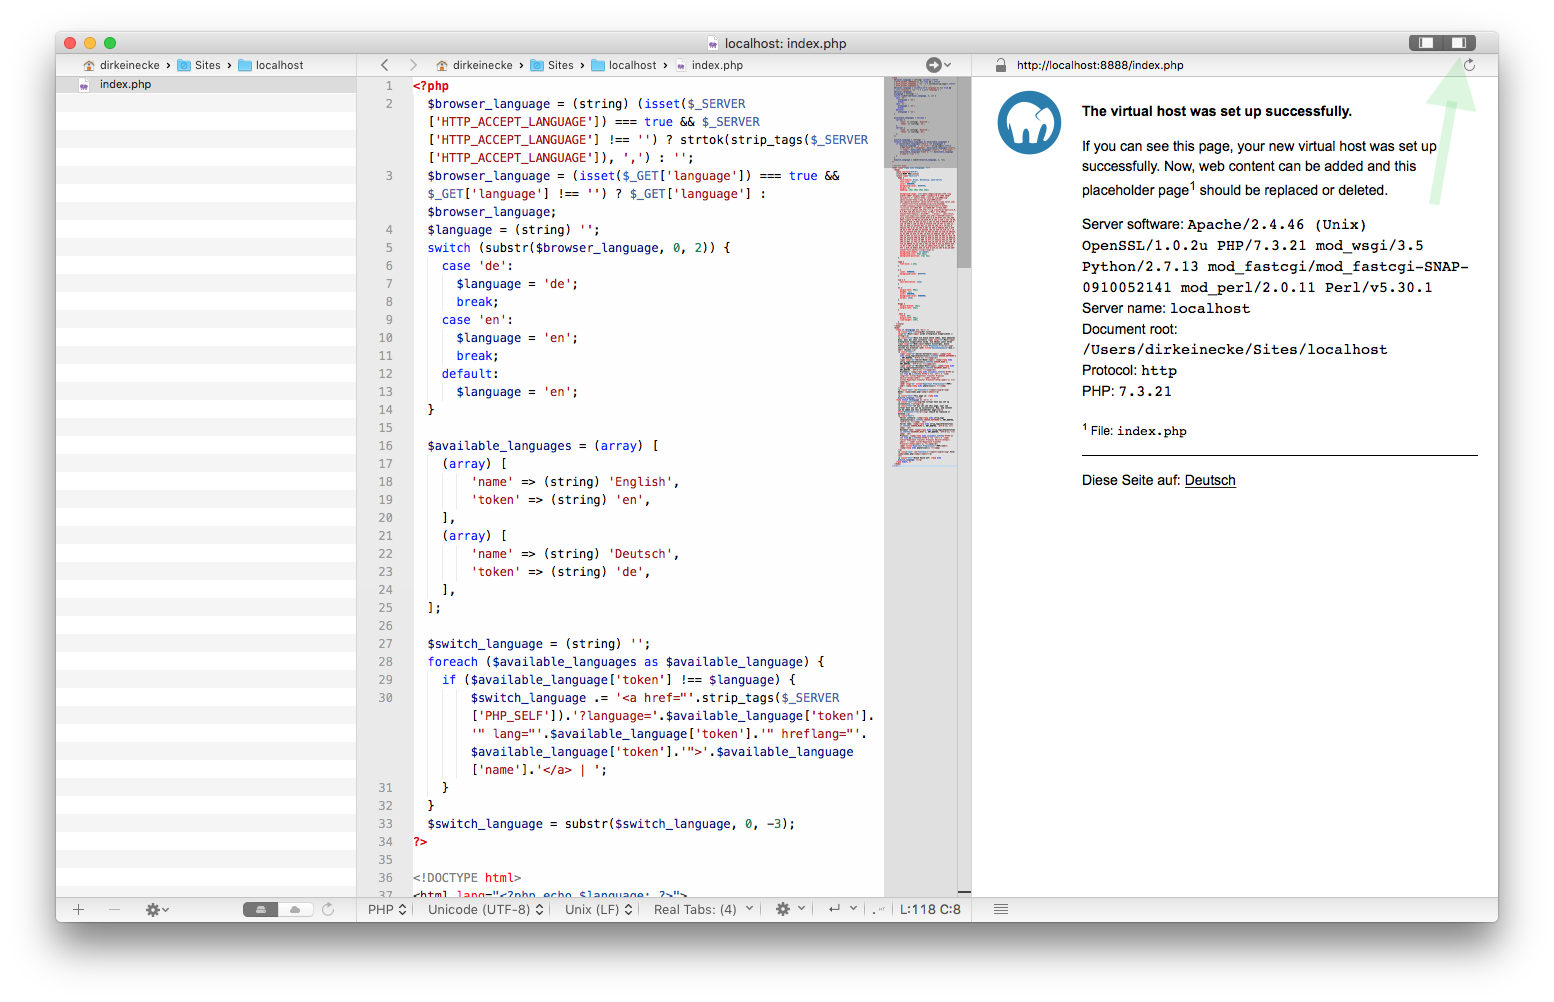Click the forward navigation arrow in the path bar

click(413, 64)
